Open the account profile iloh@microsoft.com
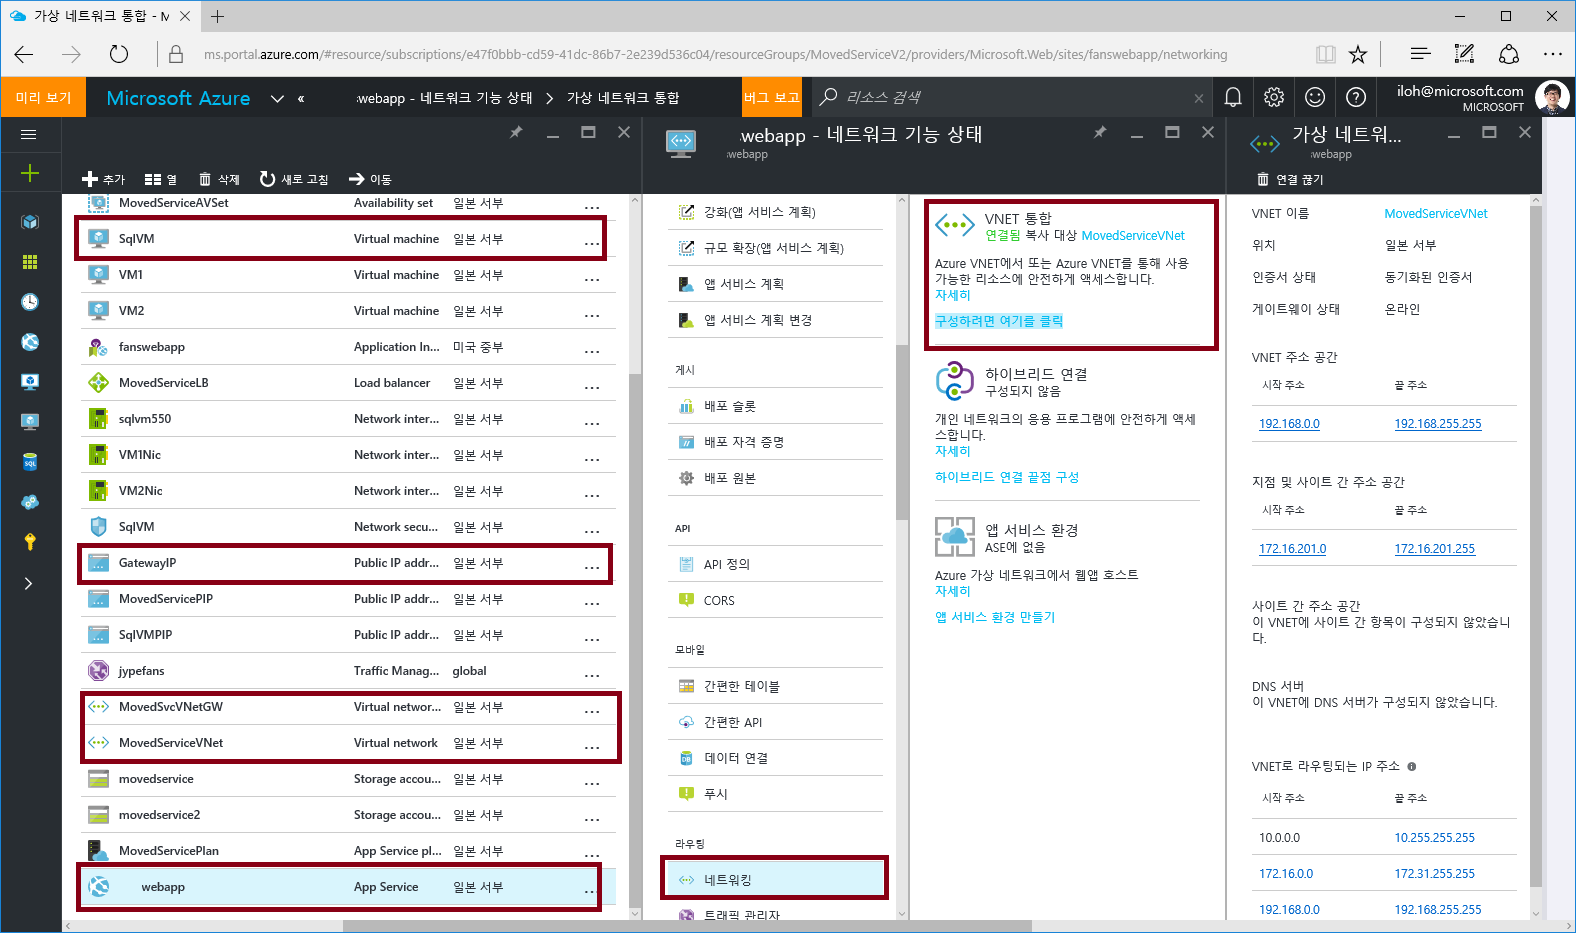This screenshot has height=933, width=1576. point(1483,97)
